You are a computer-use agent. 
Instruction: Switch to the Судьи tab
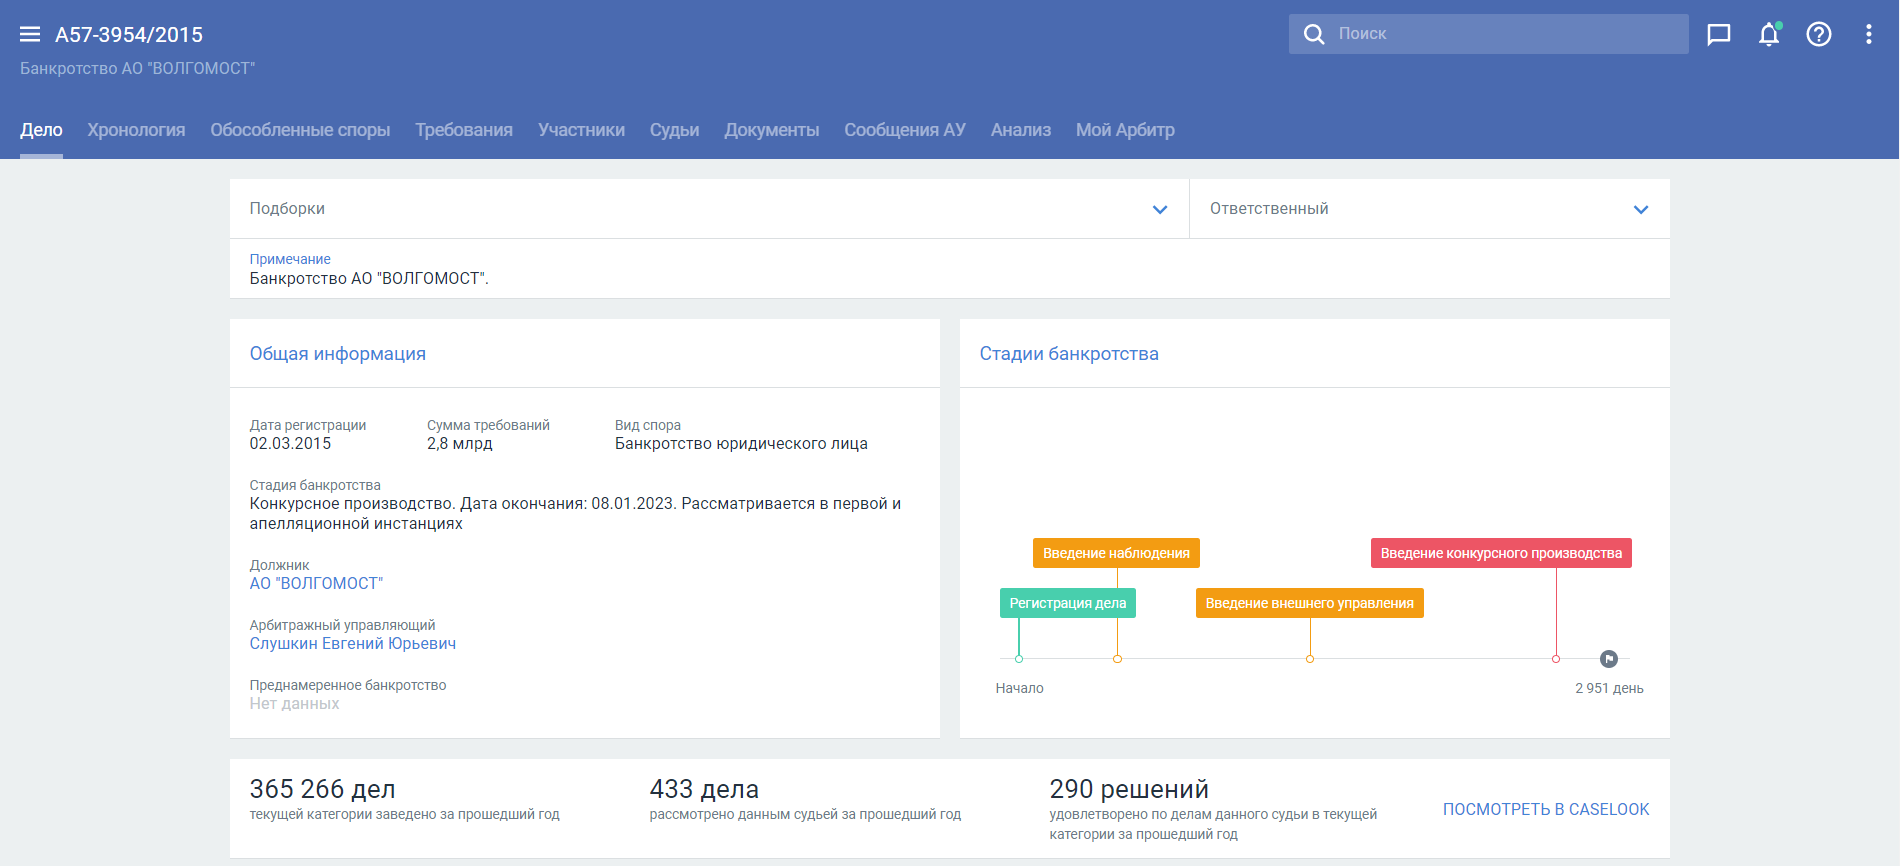click(x=674, y=130)
